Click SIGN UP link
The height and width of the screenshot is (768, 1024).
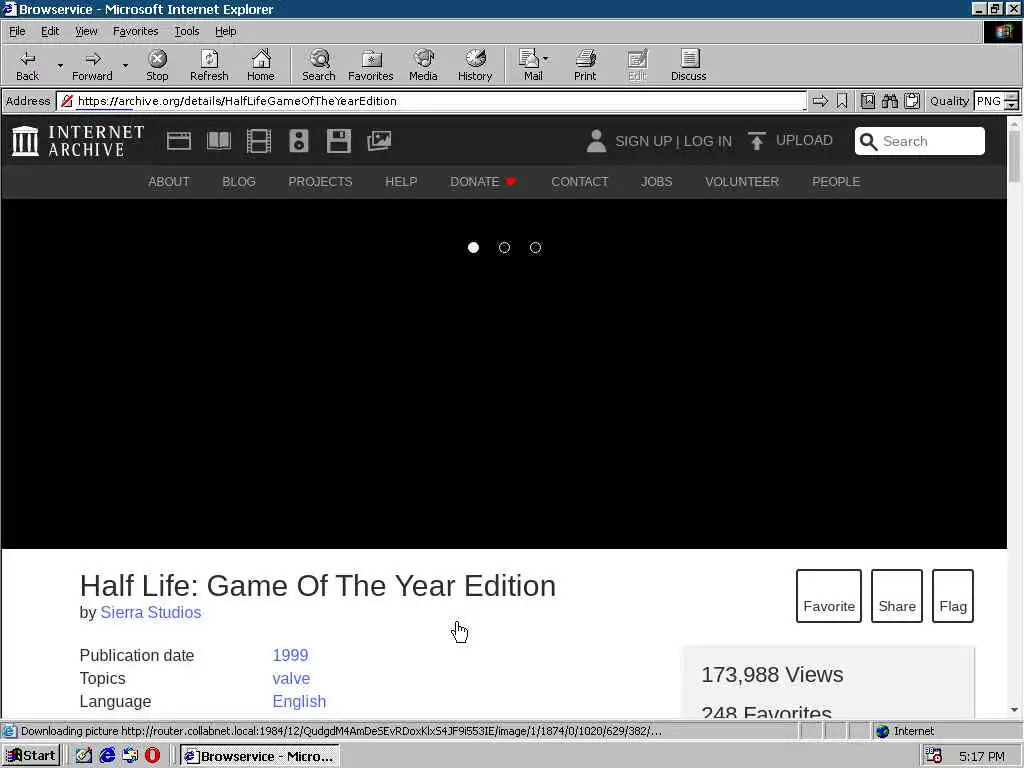point(643,141)
